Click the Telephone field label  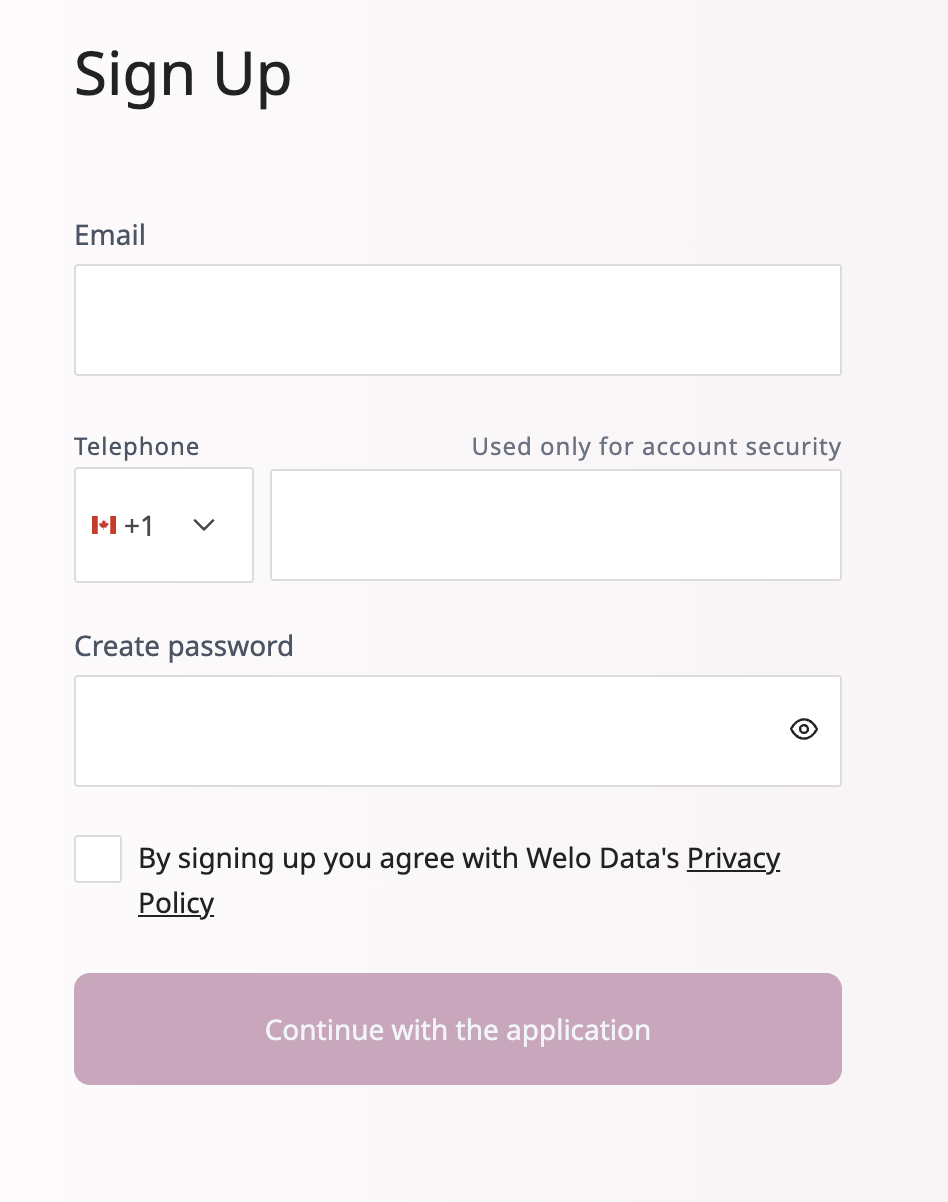tap(137, 446)
